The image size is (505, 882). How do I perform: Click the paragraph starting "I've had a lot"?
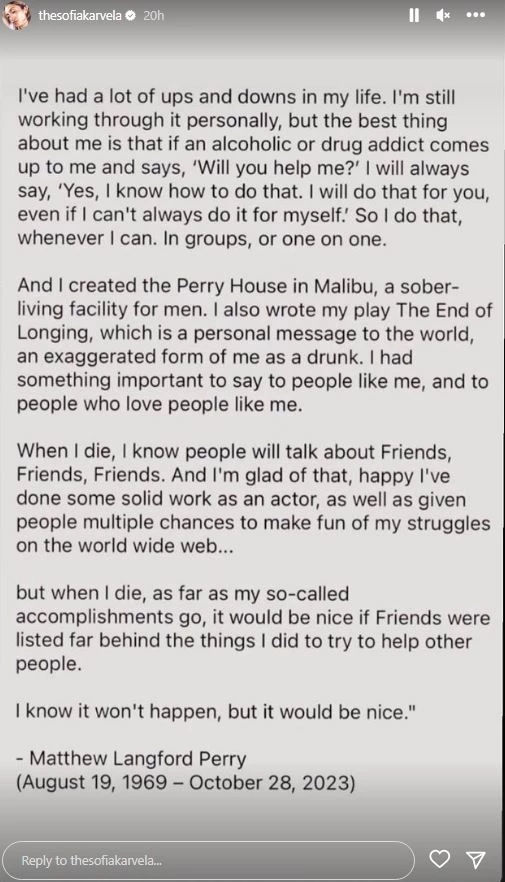pos(253,168)
